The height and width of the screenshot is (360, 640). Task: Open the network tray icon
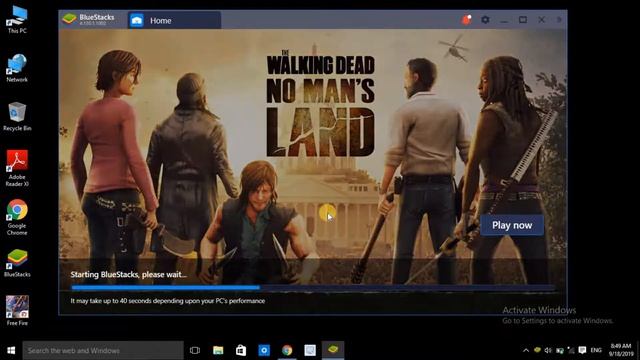(571, 350)
